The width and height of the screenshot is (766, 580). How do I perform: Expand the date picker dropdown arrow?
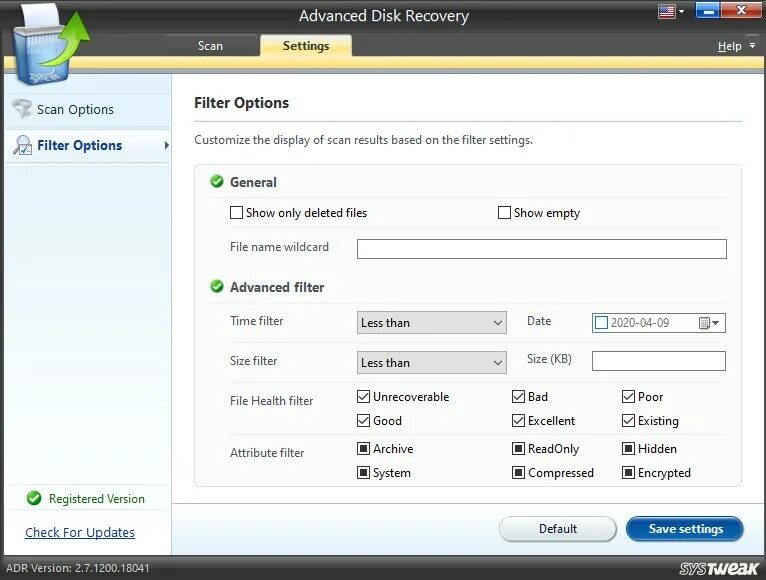click(x=716, y=323)
